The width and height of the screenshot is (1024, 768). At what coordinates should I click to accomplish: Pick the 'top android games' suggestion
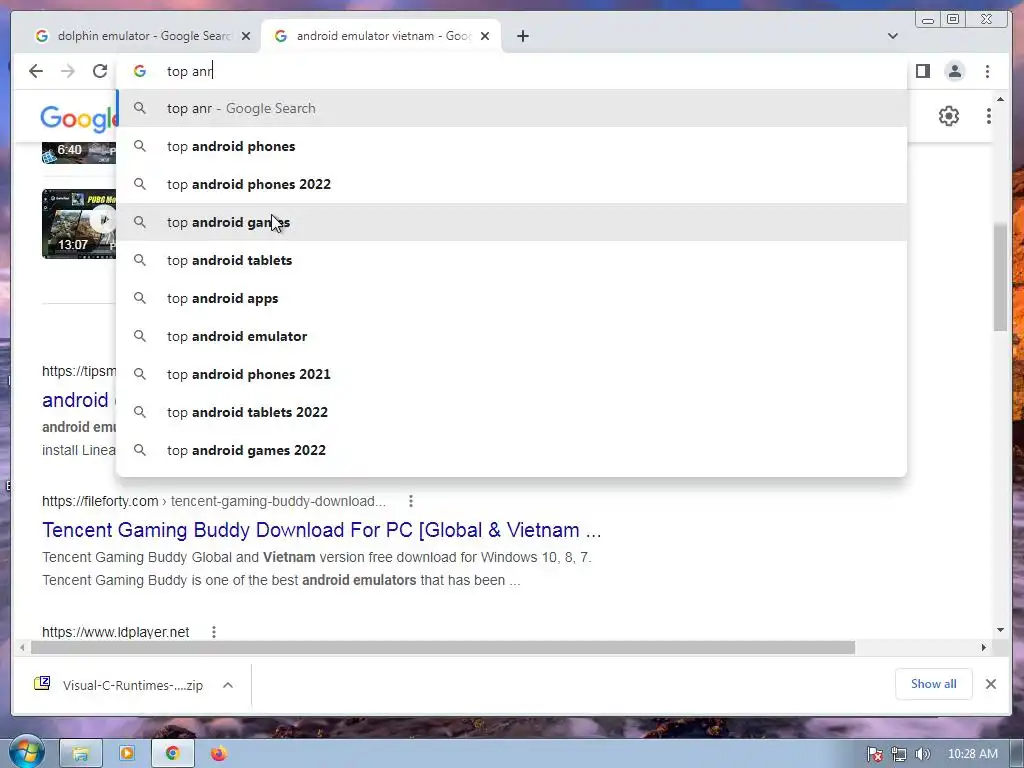(511, 222)
